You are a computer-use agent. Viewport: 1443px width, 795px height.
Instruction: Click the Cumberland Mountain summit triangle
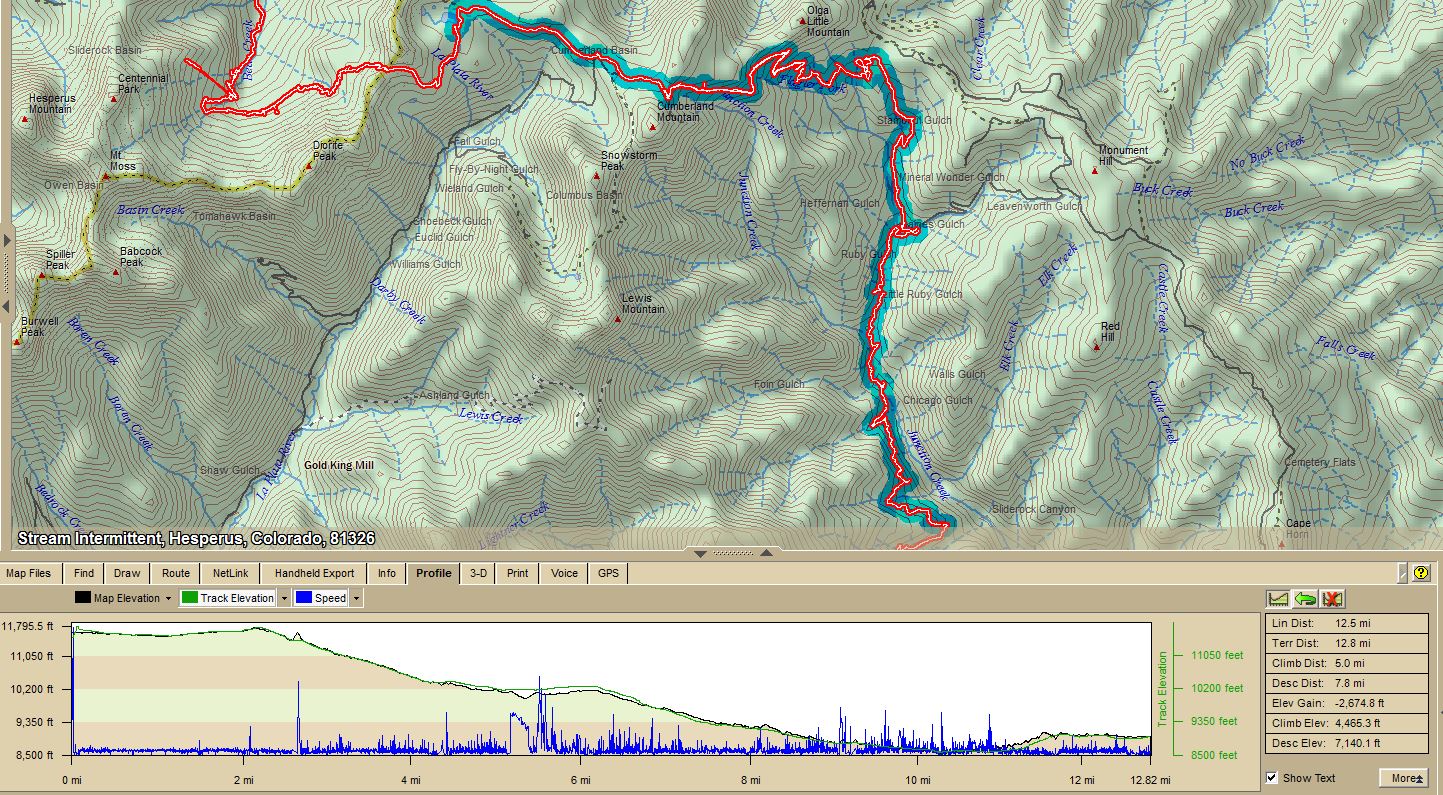click(652, 127)
